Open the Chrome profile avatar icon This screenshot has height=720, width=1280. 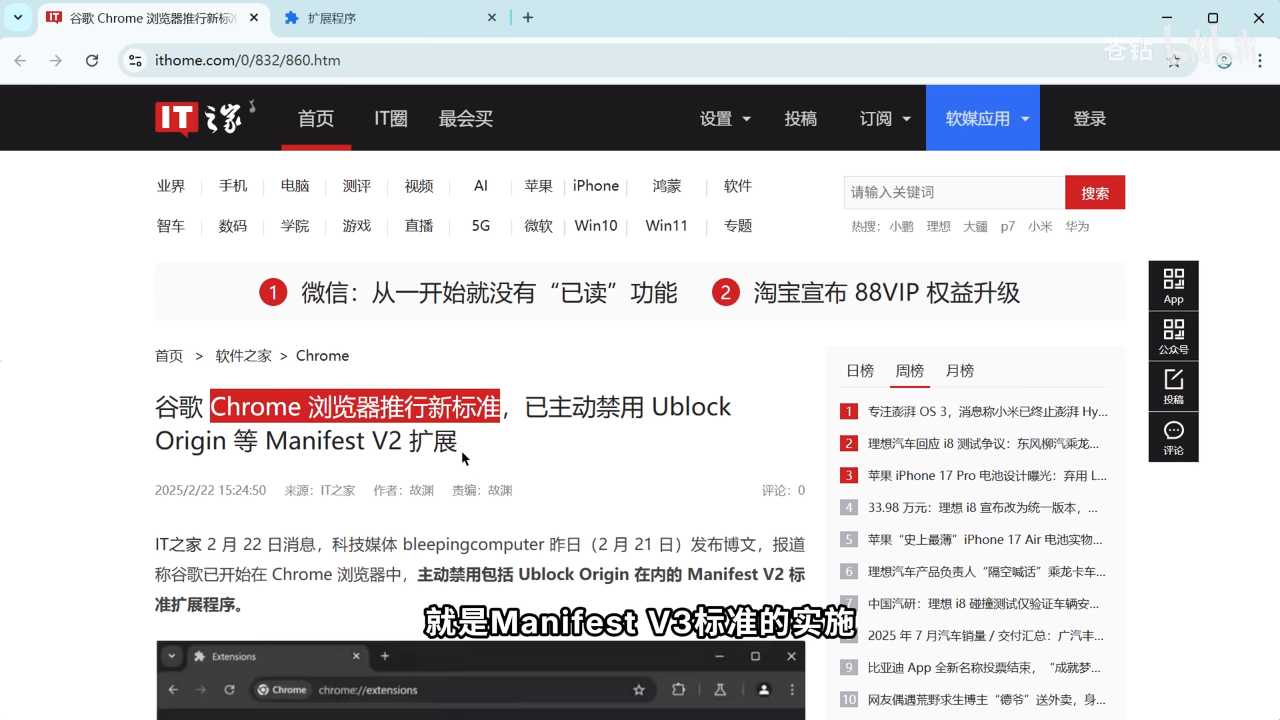coord(1224,60)
